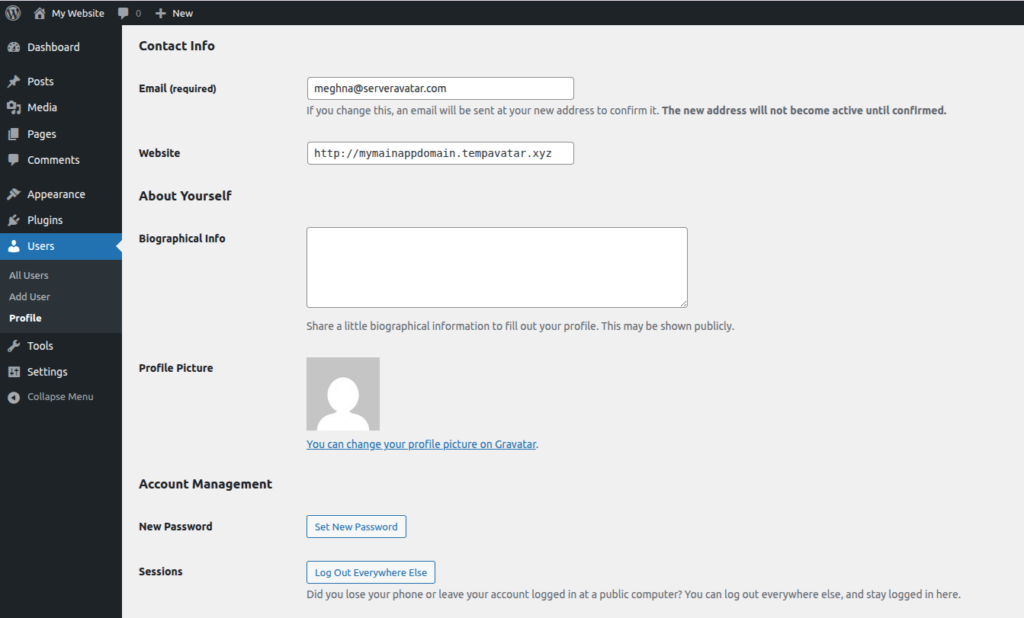The width and height of the screenshot is (1024, 618).
Task: Open the Gravatar profile picture link
Action: [421, 443]
